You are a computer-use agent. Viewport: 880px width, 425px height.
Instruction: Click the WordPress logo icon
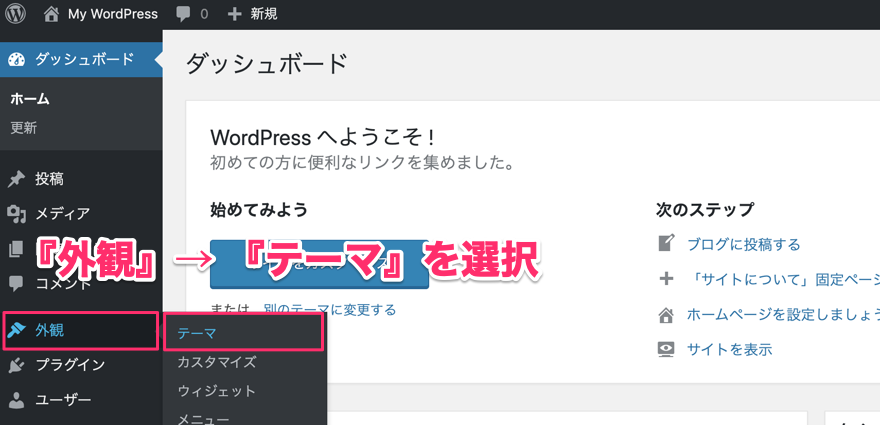coord(15,14)
